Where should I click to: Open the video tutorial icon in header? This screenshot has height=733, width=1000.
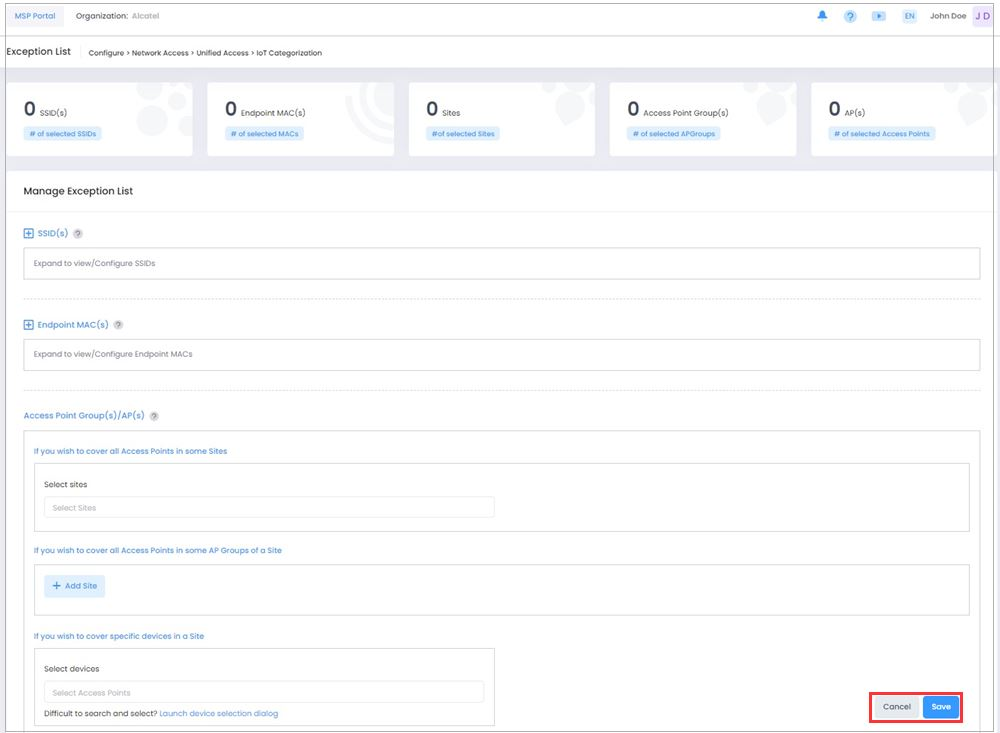coord(879,17)
